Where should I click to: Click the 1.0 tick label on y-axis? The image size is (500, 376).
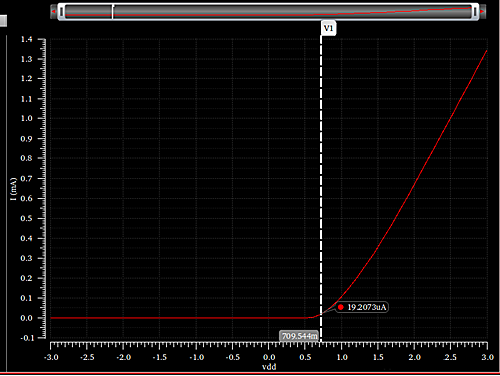pyautogui.click(x=26, y=119)
